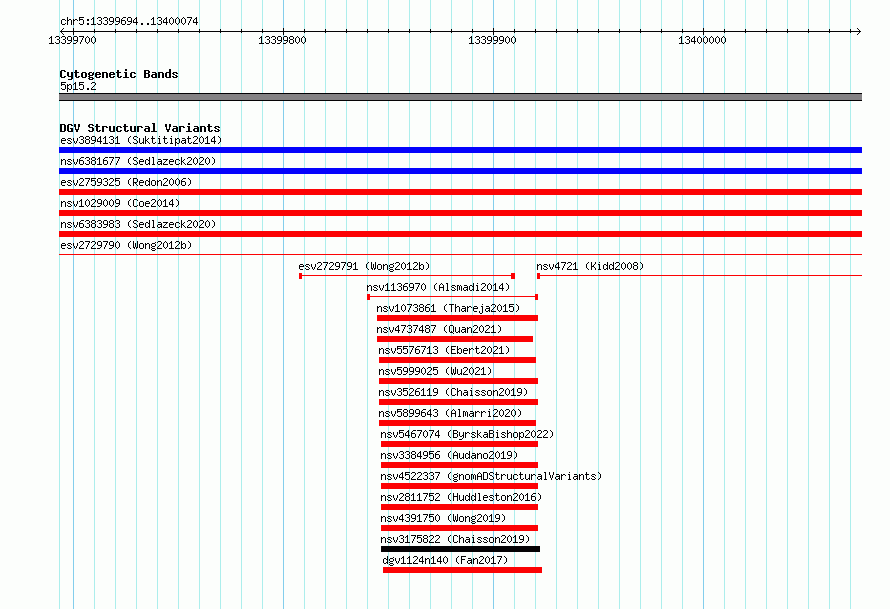Click the esv2759325 (Redon2006) label
The width and height of the screenshot is (890, 609).
[126, 182]
